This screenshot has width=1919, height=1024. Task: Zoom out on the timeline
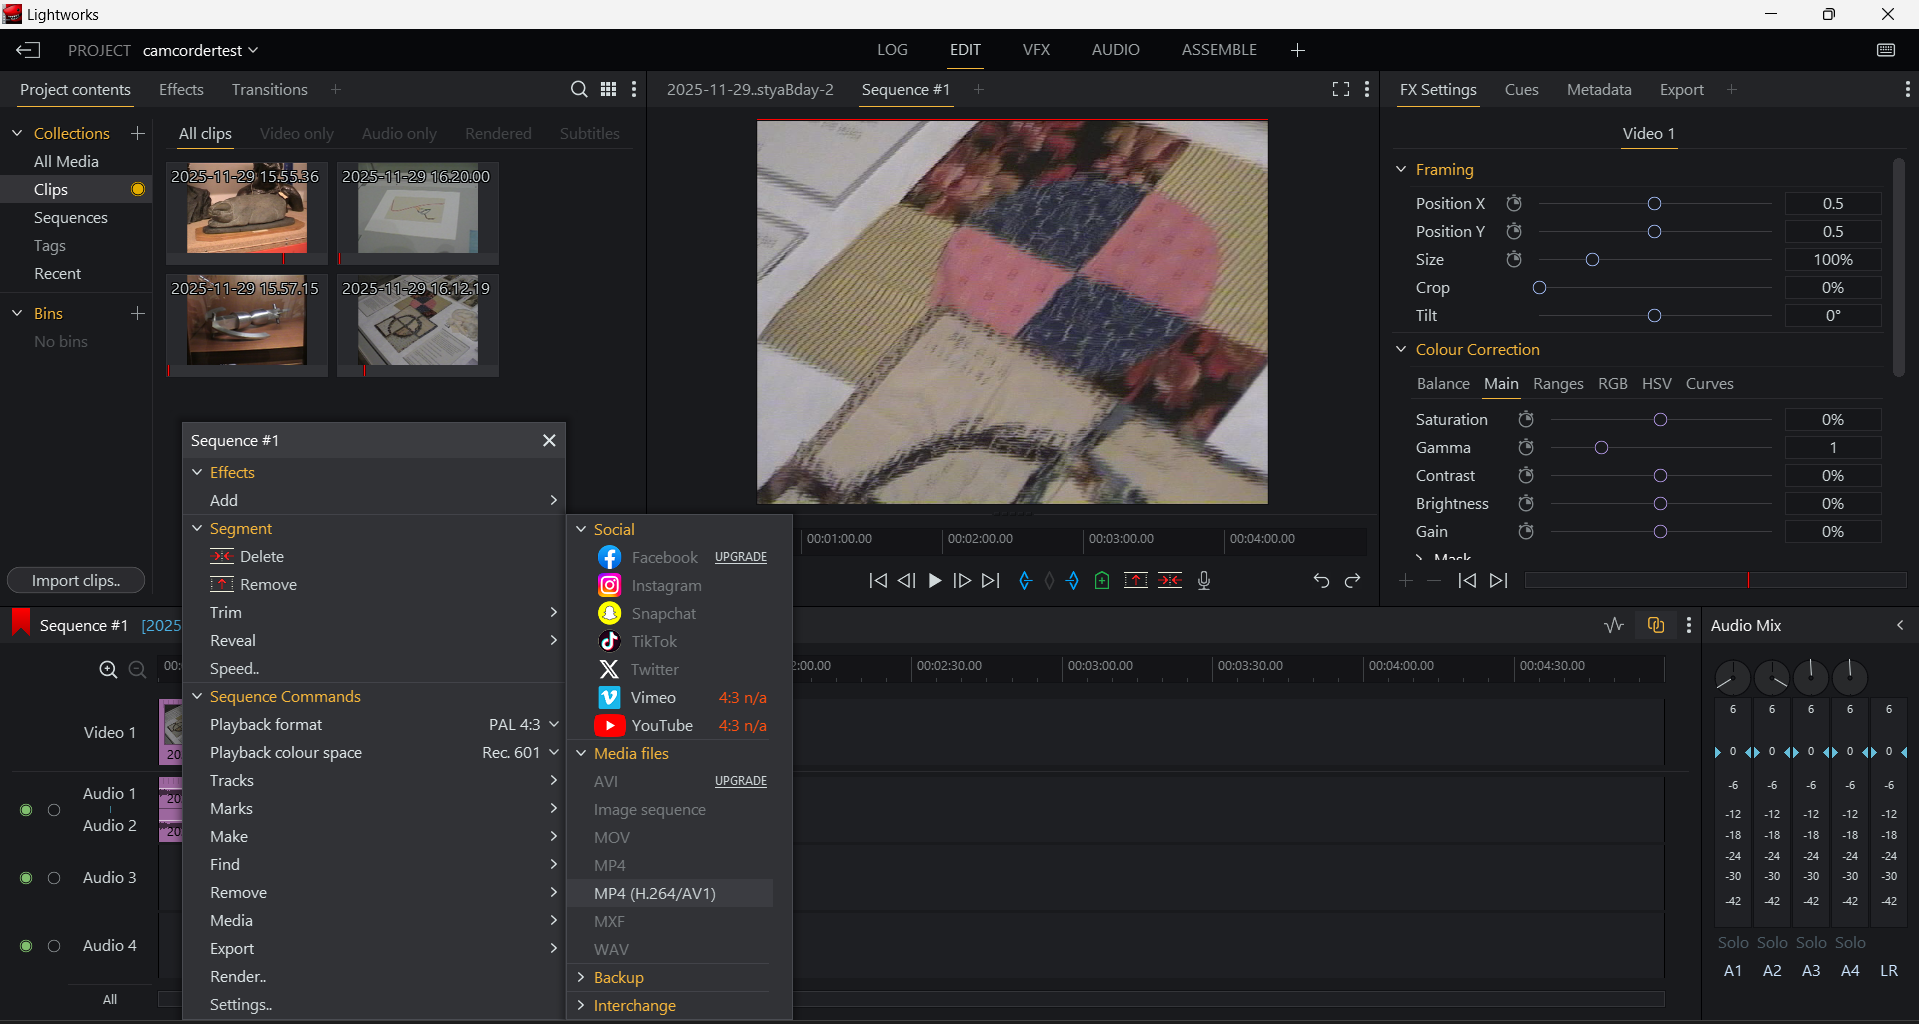pos(138,670)
